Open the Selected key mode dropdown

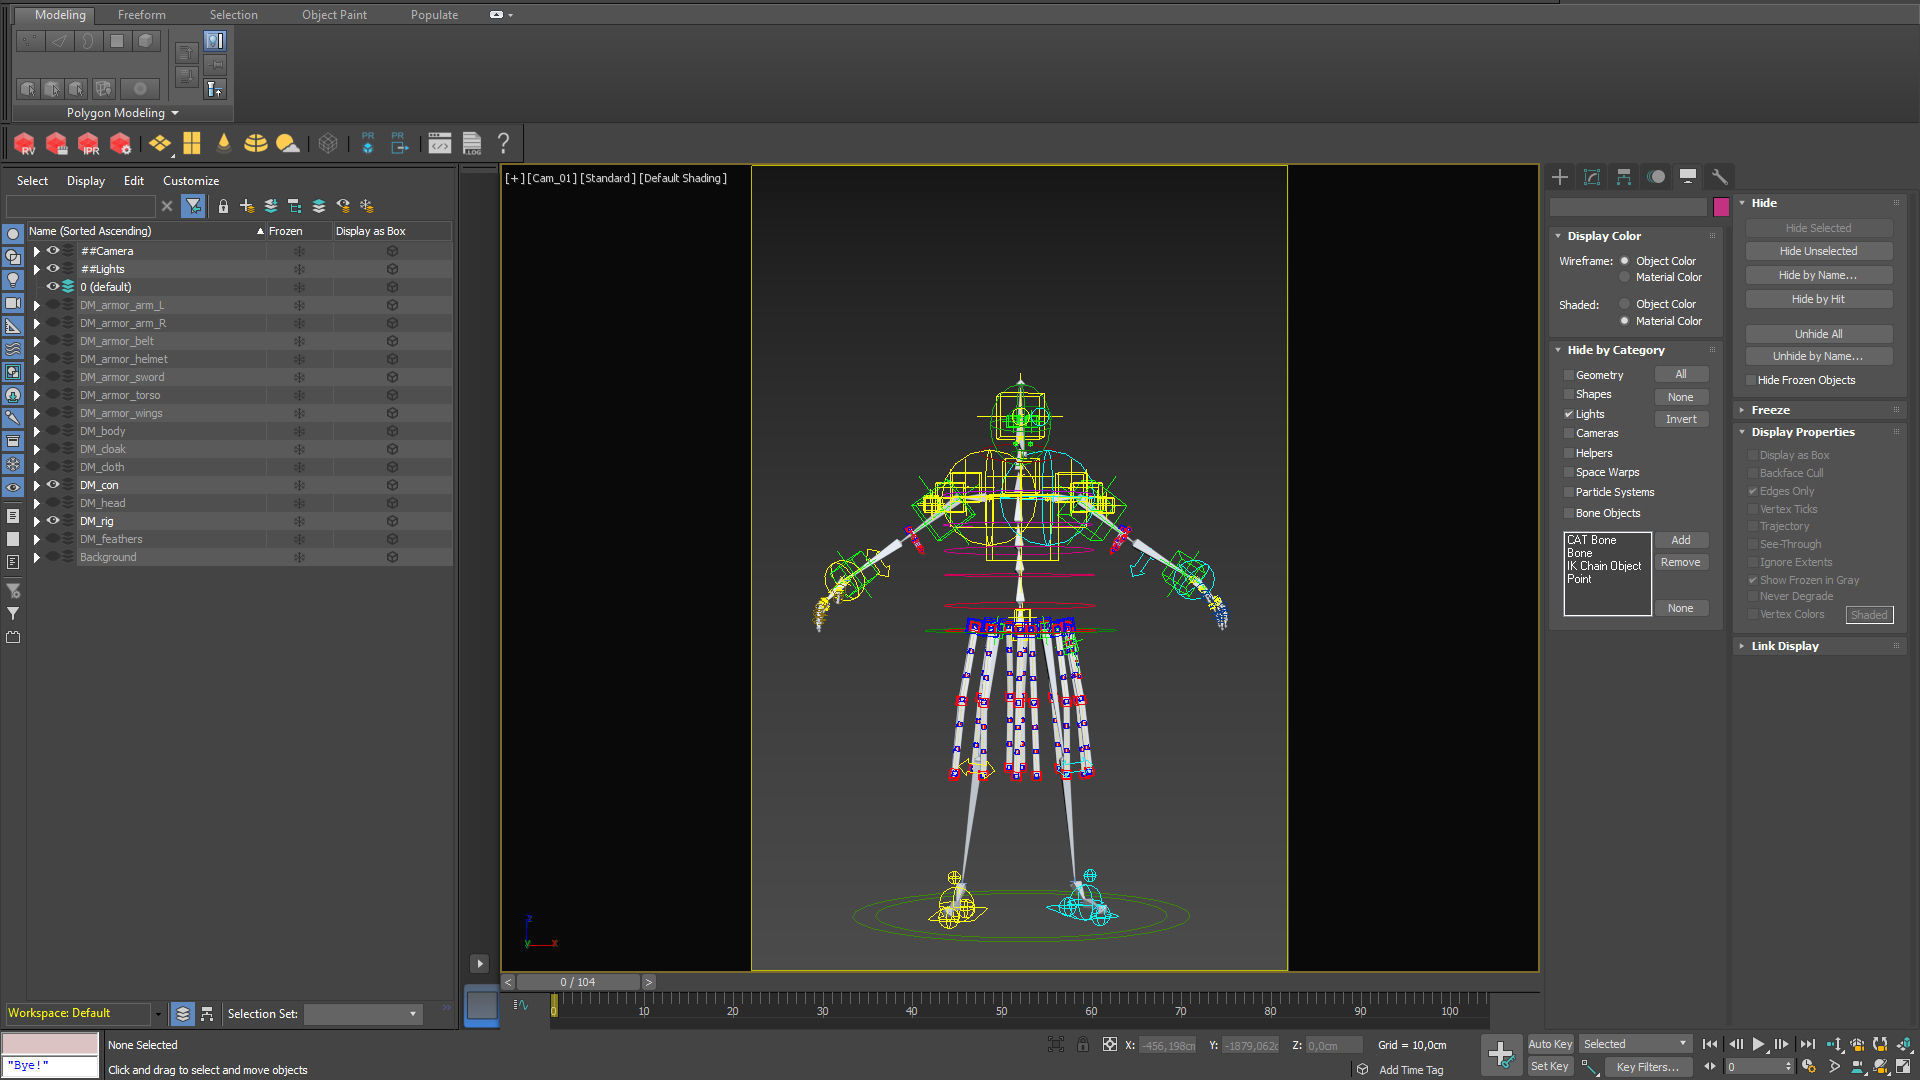tap(1636, 1044)
